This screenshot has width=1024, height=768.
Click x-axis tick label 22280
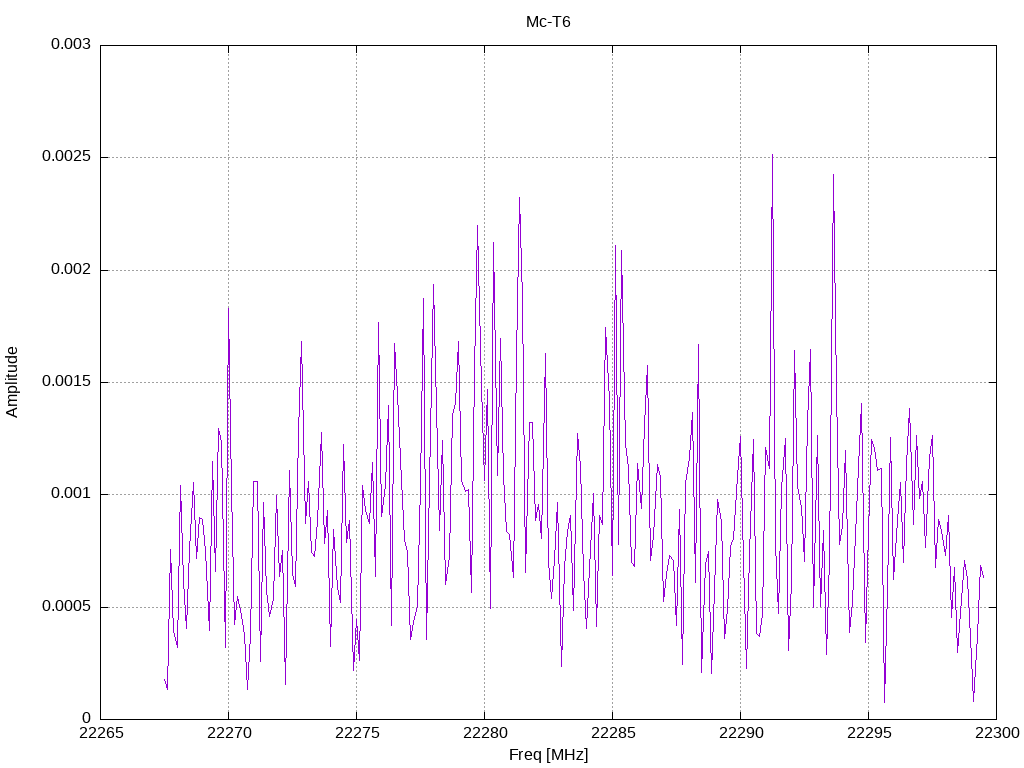tap(485, 733)
